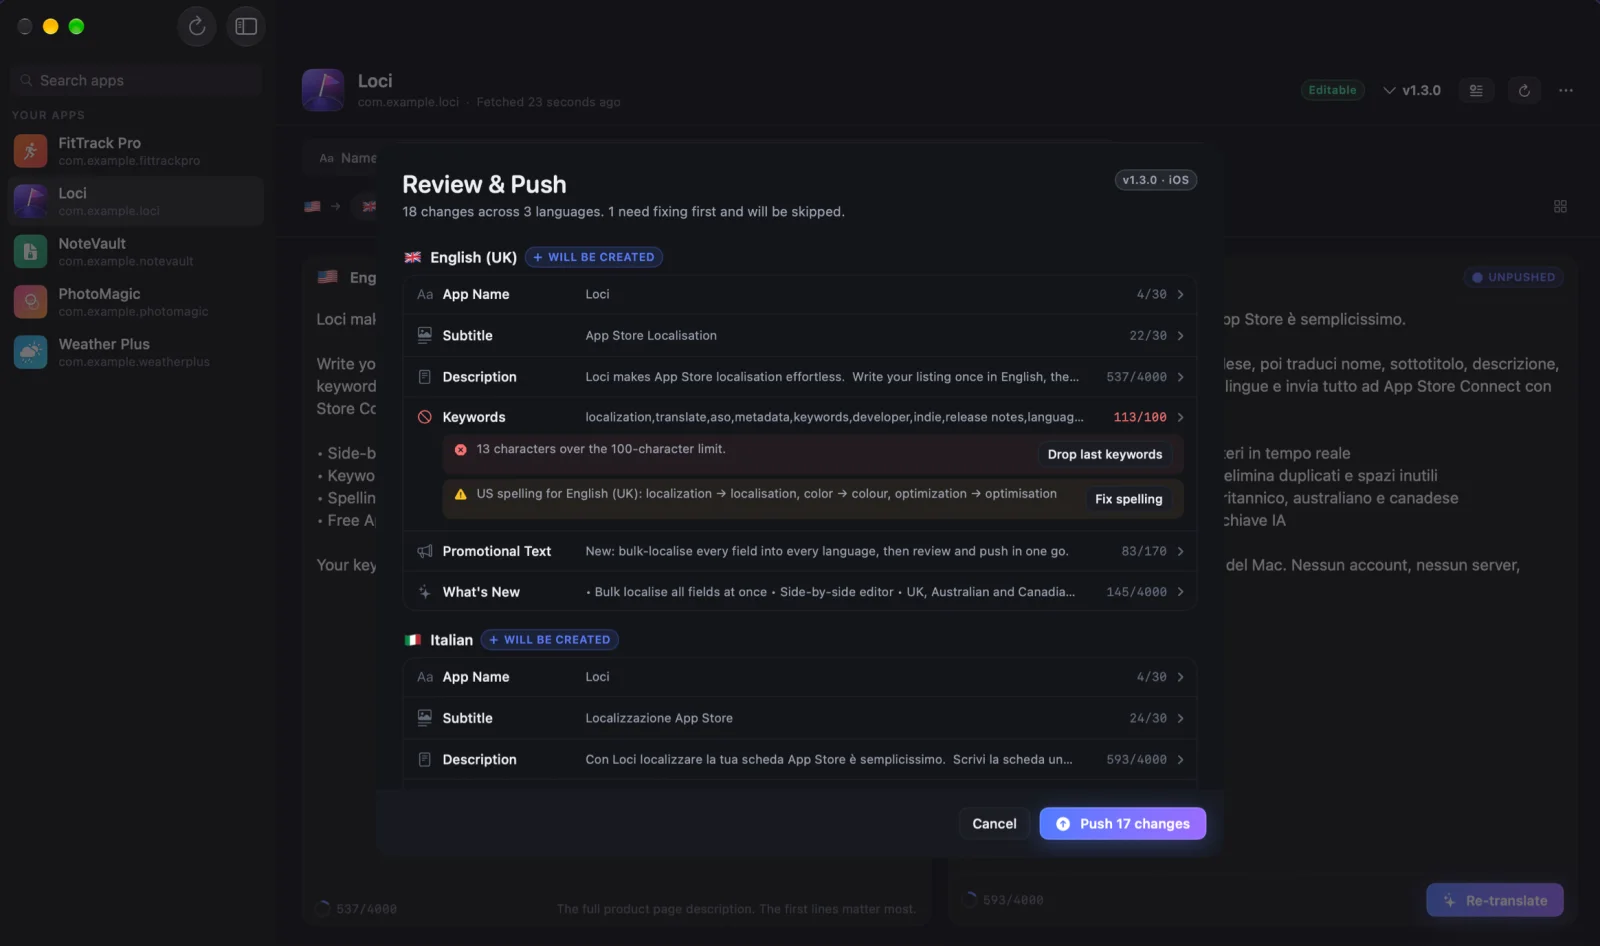Expand the App Store Localisation subtitle chevron
The width and height of the screenshot is (1600, 946).
click(1181, 336)
